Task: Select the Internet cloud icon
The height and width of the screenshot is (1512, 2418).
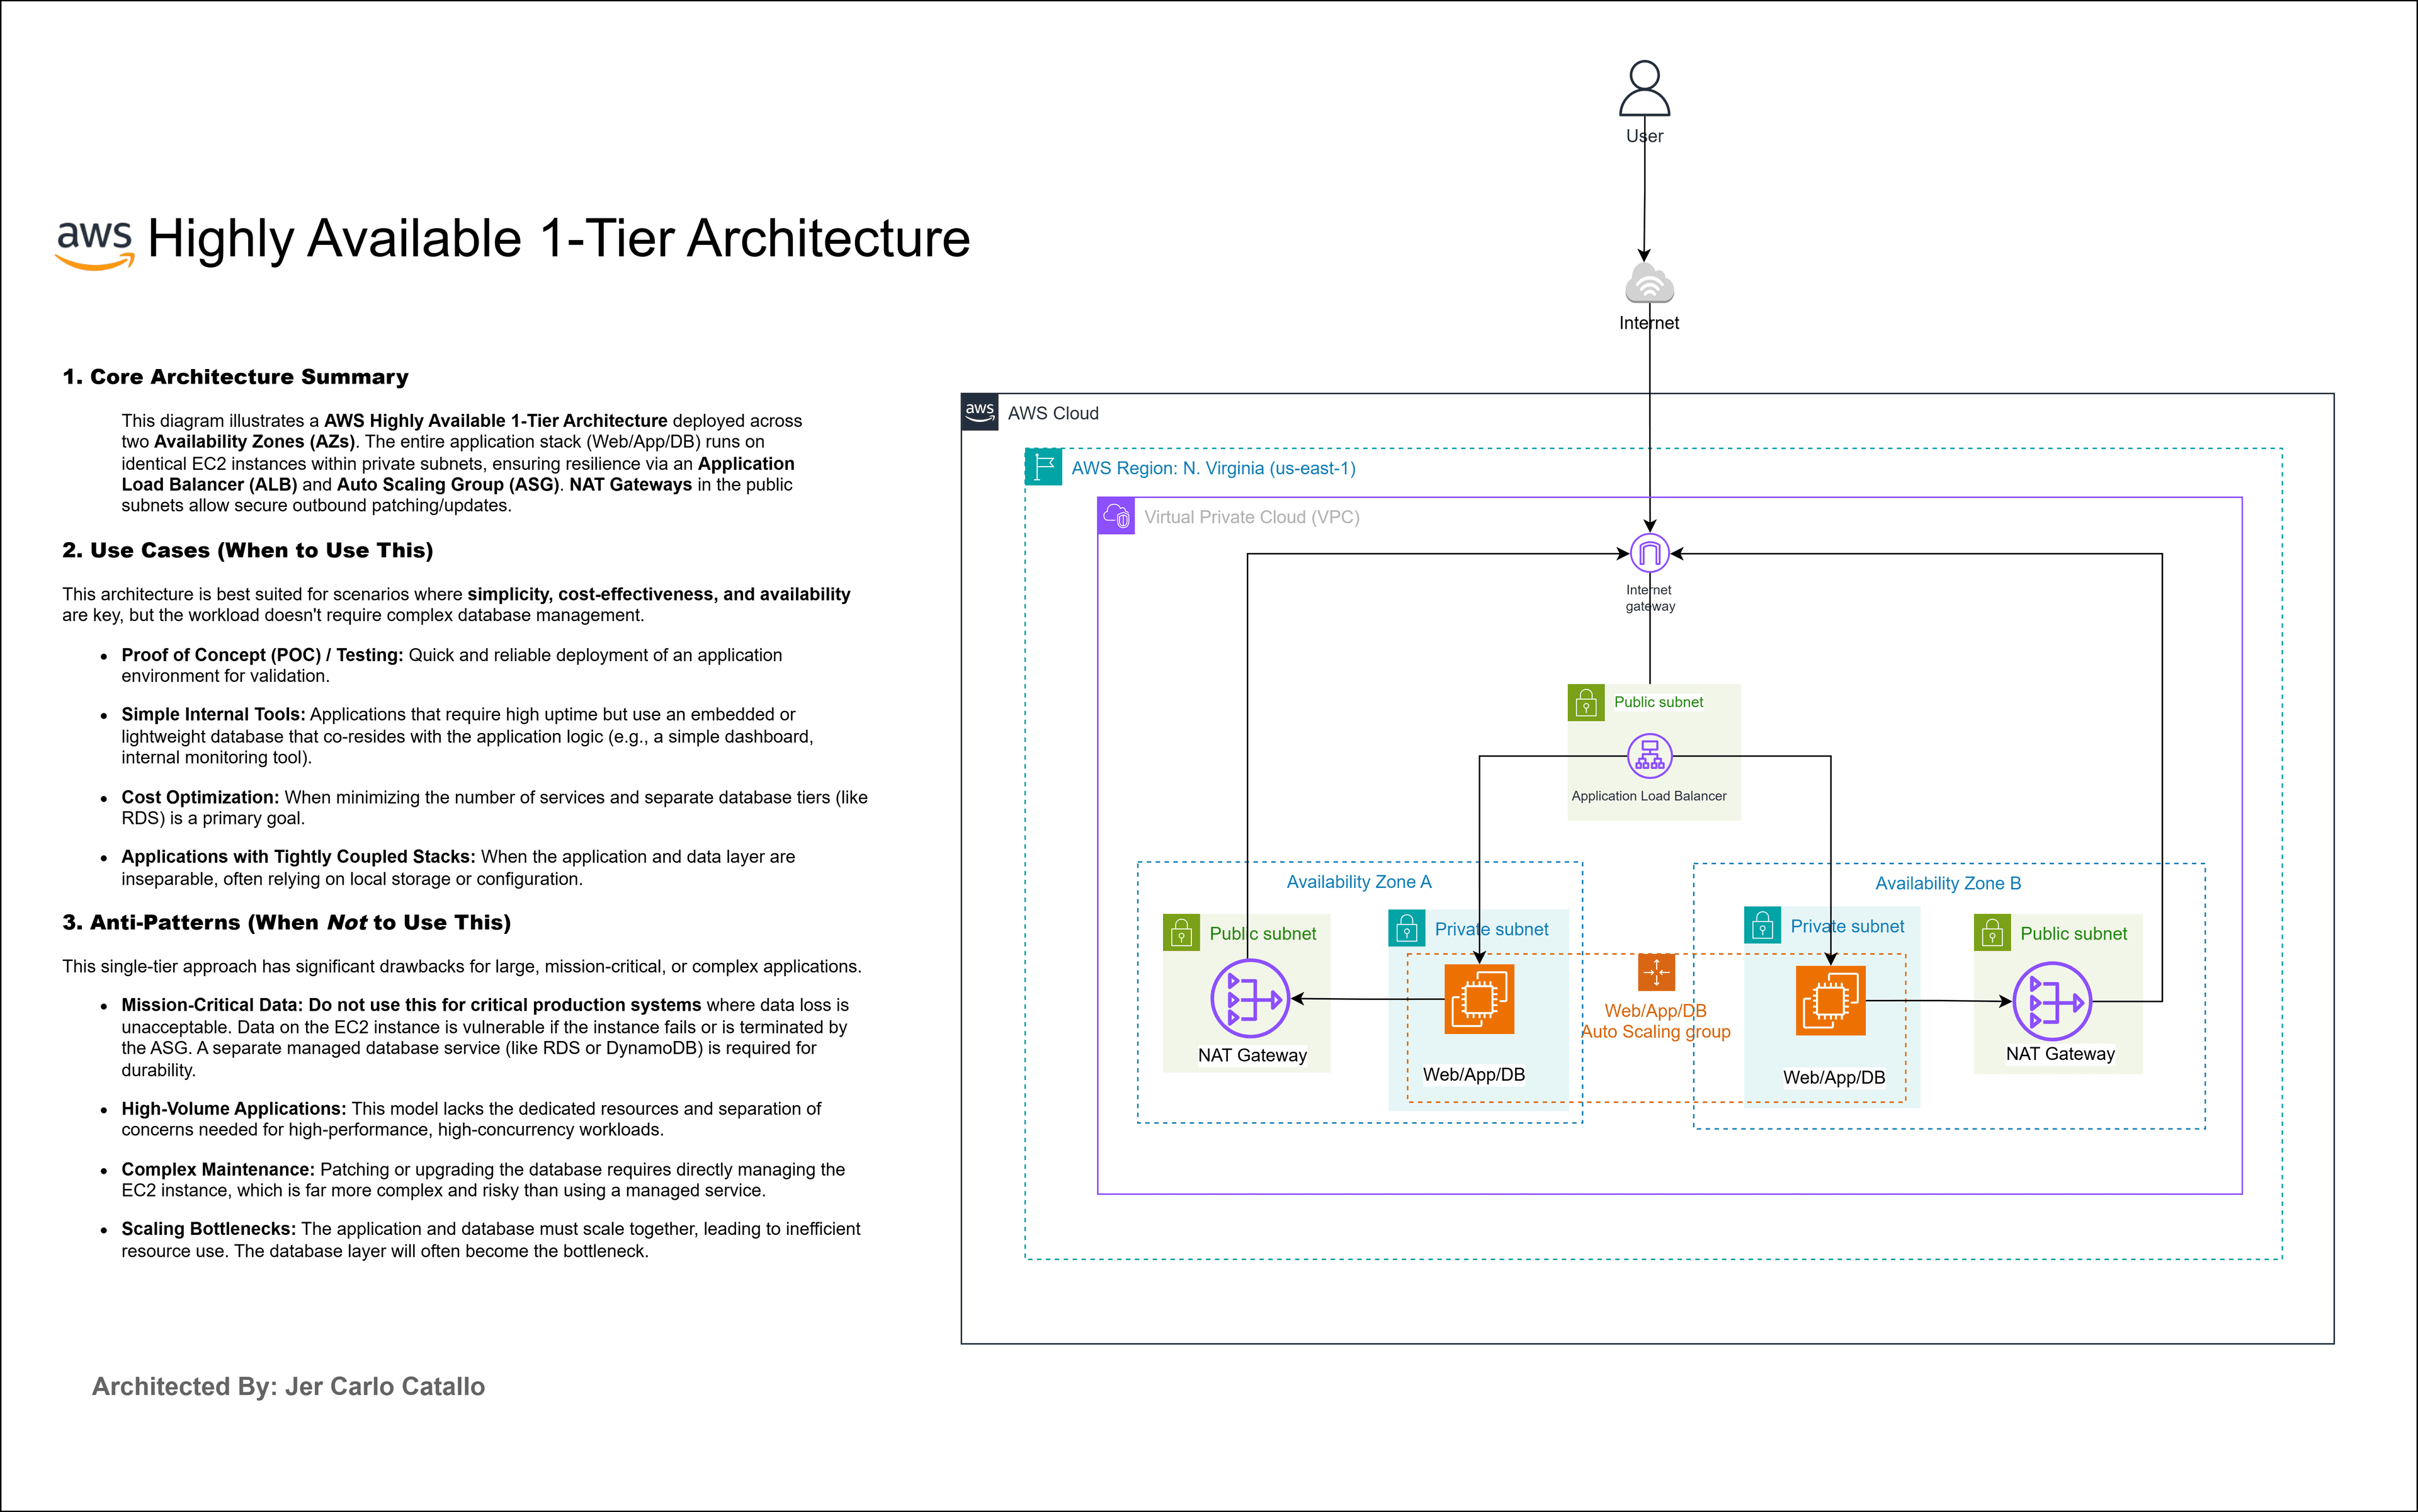Action: pos(1649,283)
